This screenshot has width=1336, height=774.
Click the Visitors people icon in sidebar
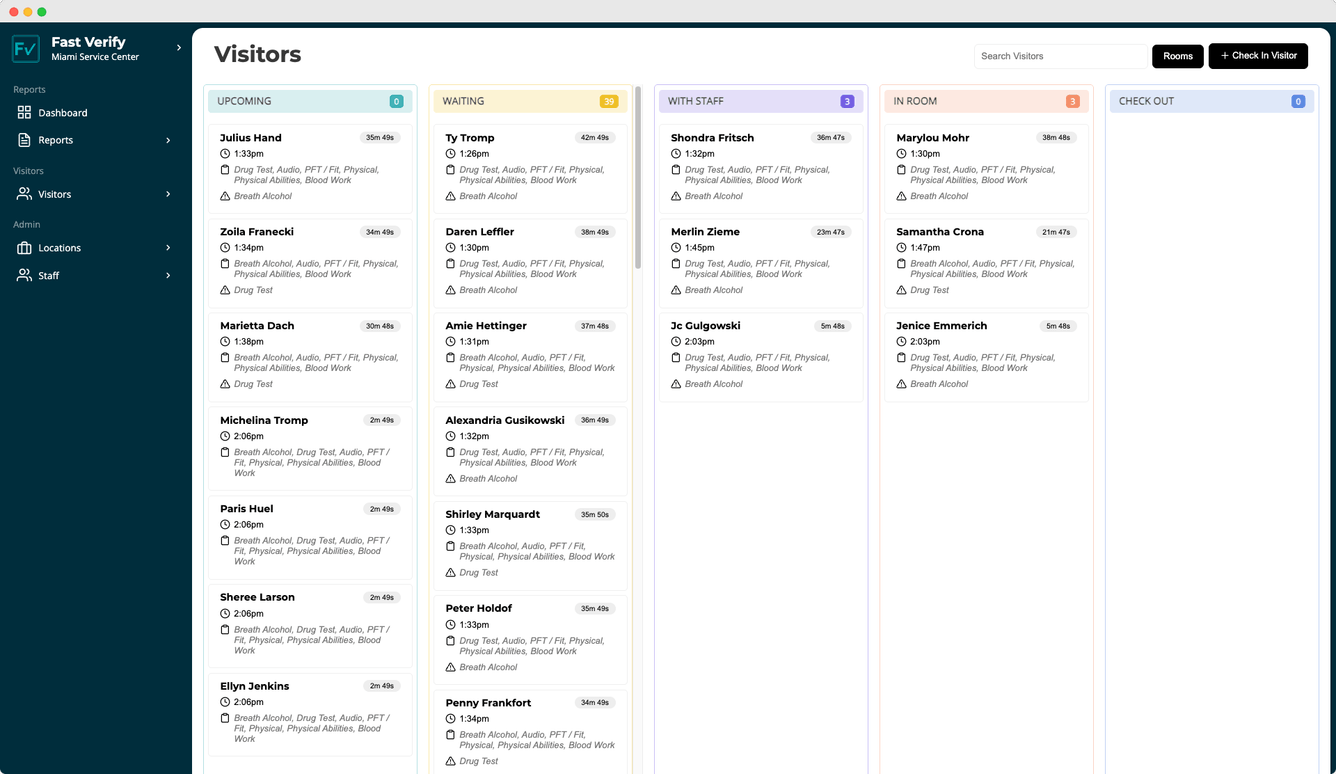24,194
